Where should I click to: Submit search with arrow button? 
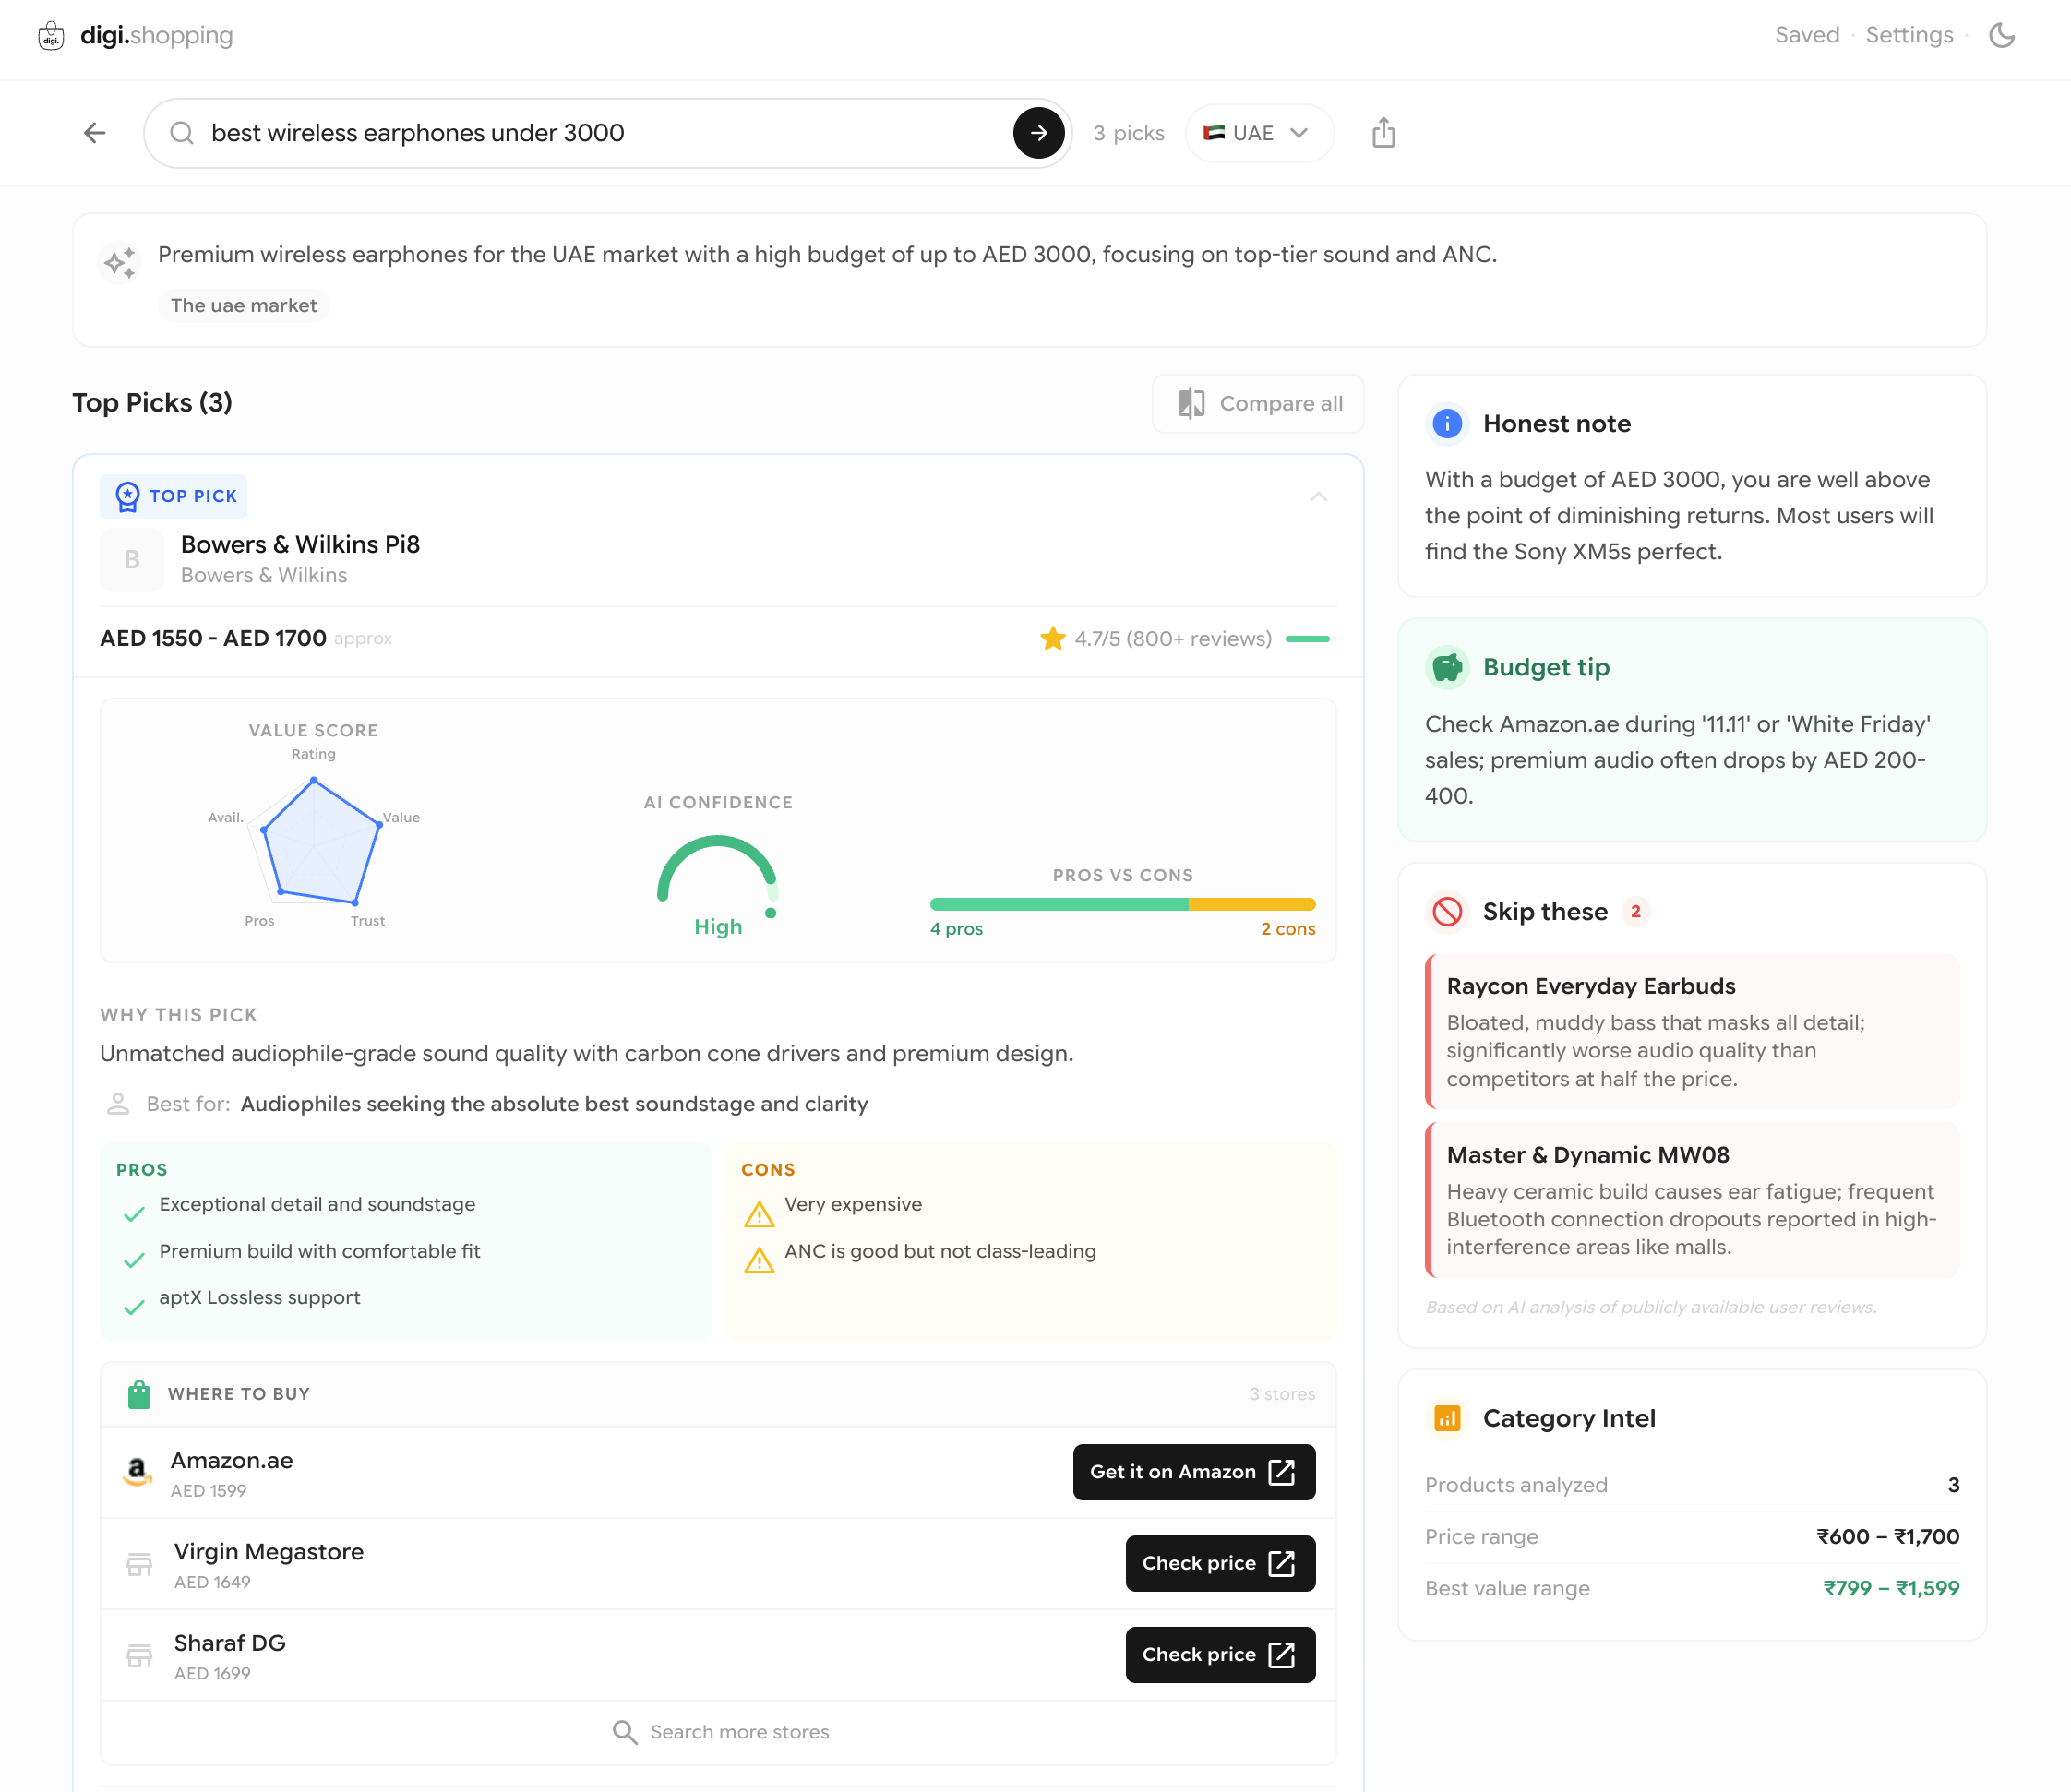point(1038,133)
